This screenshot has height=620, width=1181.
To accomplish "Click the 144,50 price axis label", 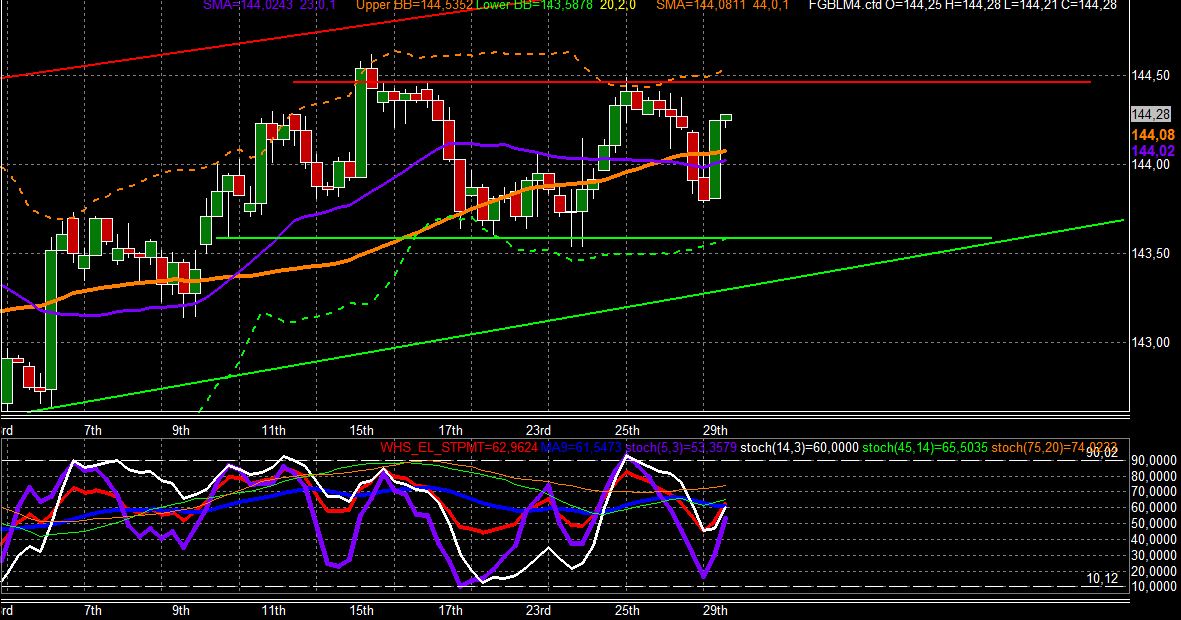I will 1151,75.
